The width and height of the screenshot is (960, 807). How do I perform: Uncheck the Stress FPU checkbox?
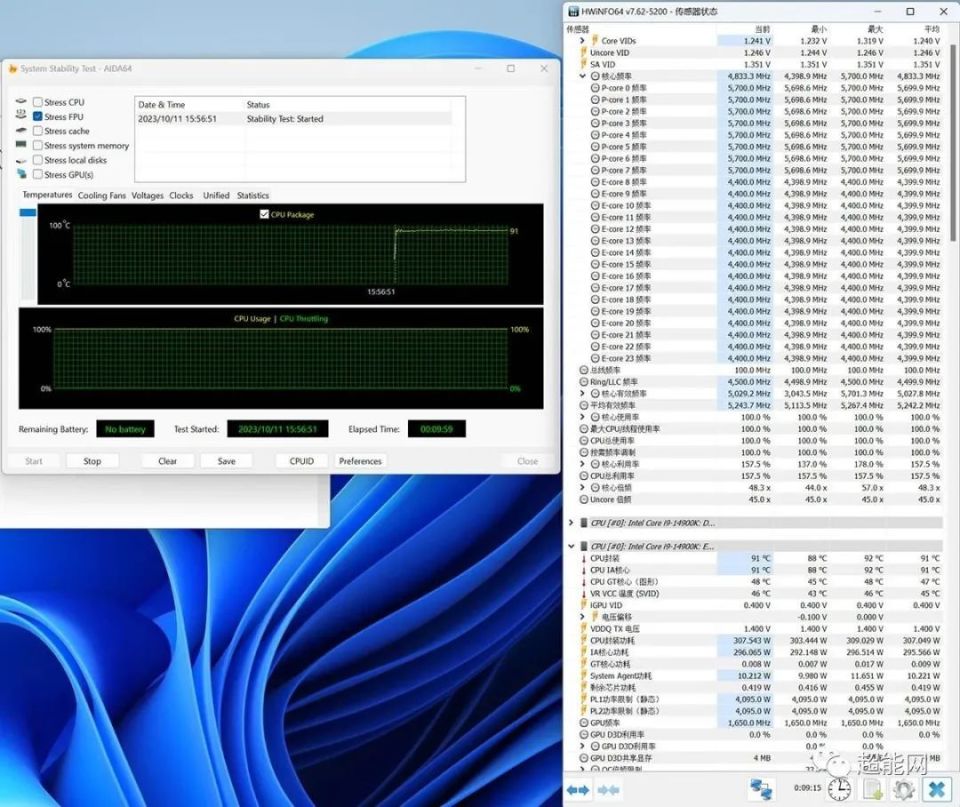38,117
